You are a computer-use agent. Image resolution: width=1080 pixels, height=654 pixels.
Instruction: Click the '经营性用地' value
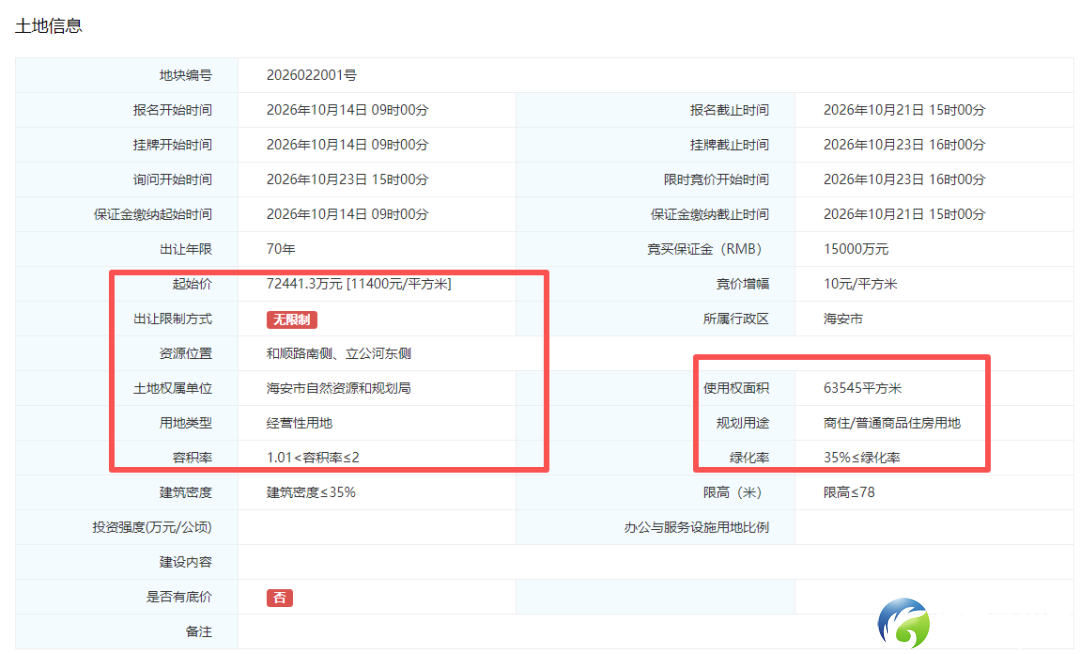pos(300,423)
